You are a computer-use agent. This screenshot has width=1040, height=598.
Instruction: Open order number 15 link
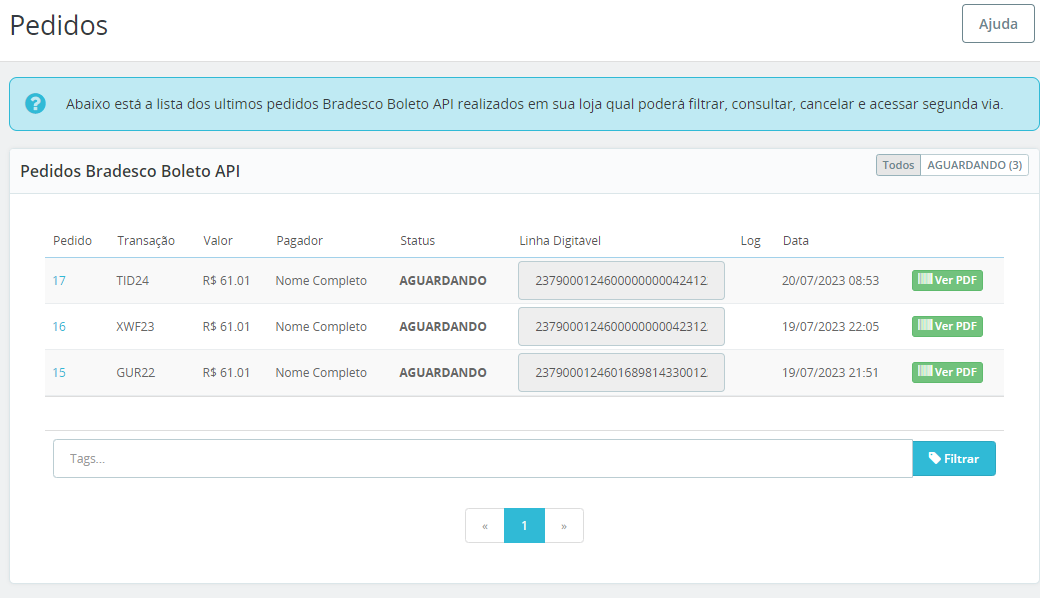pyautogui.click(x=59, y=373)
